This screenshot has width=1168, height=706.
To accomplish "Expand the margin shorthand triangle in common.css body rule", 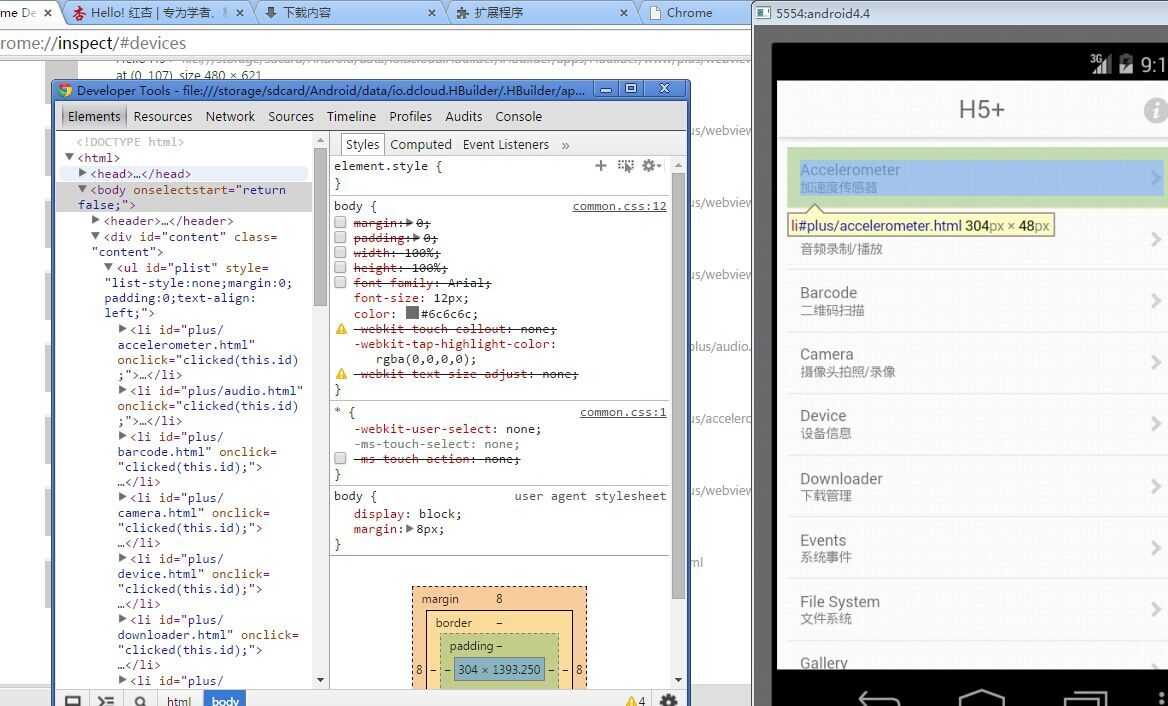I will click(409, 223).
